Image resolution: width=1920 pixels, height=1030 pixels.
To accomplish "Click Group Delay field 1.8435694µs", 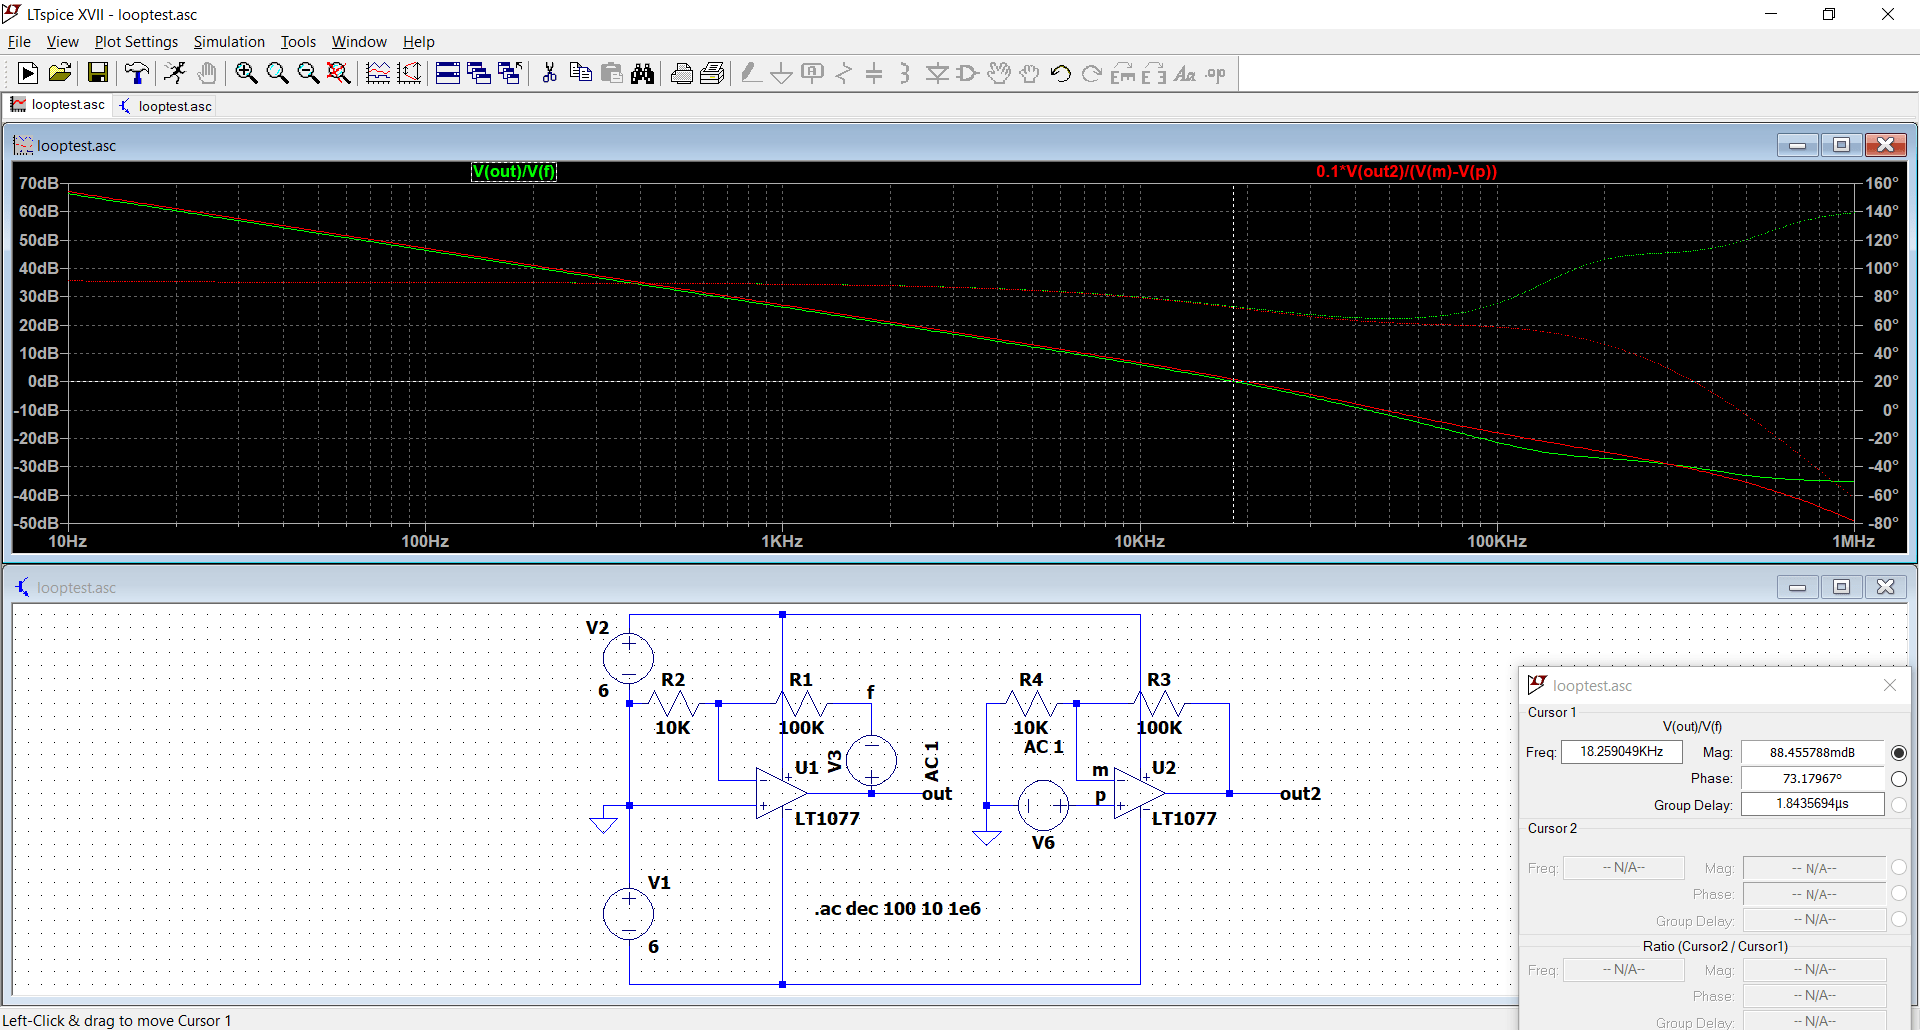I will [1812, 804].
